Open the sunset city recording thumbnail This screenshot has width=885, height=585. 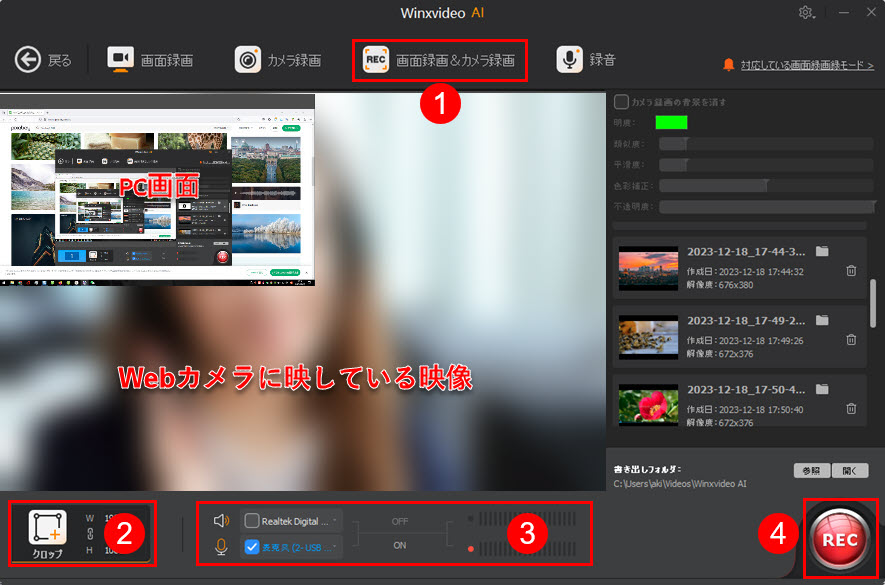[x=648, y=268]
